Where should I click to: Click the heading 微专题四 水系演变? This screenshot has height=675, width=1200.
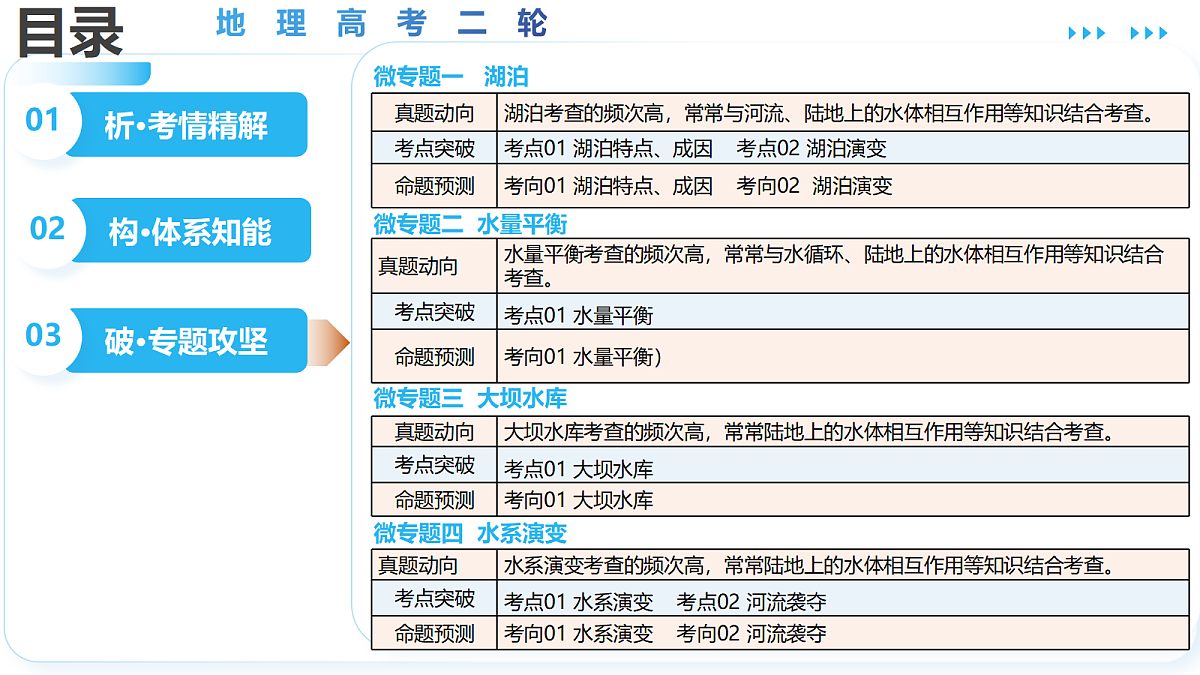tap(470, 533)
